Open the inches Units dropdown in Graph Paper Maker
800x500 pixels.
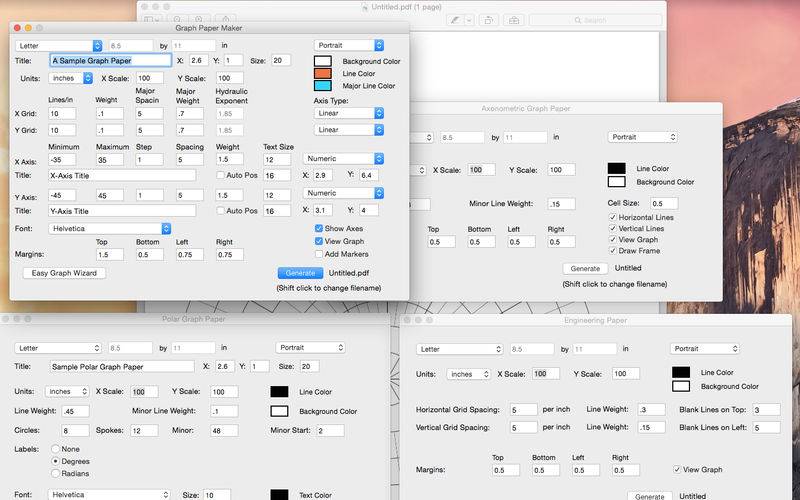click(70, 78)
